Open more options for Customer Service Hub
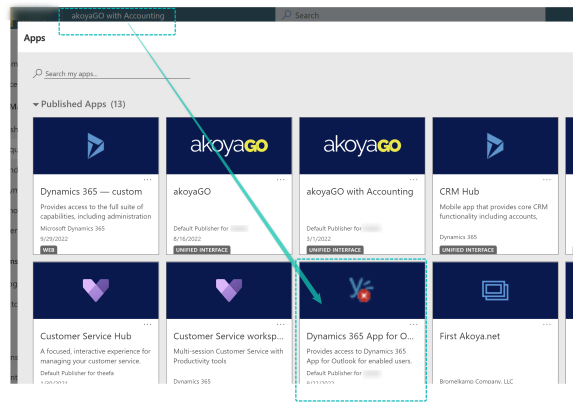The image size is (573, 403). coord(147,324)
